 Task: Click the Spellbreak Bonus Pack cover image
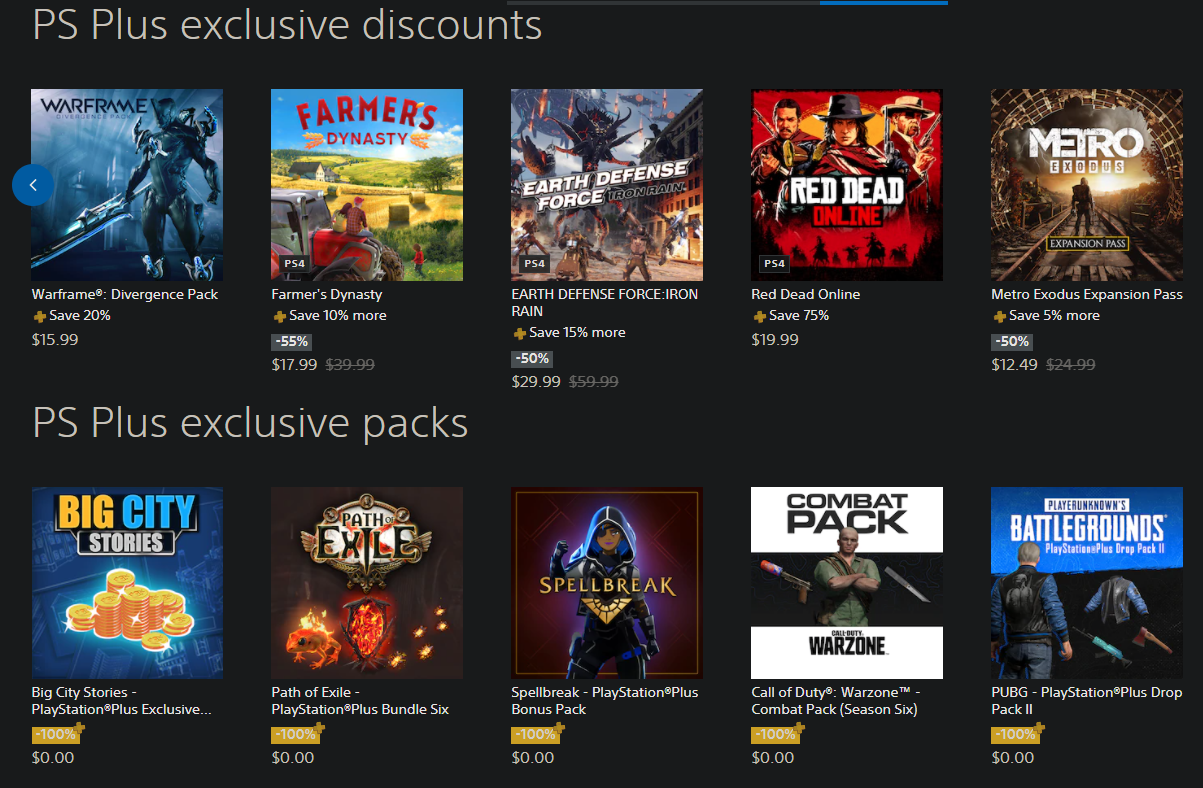(606, 583)
